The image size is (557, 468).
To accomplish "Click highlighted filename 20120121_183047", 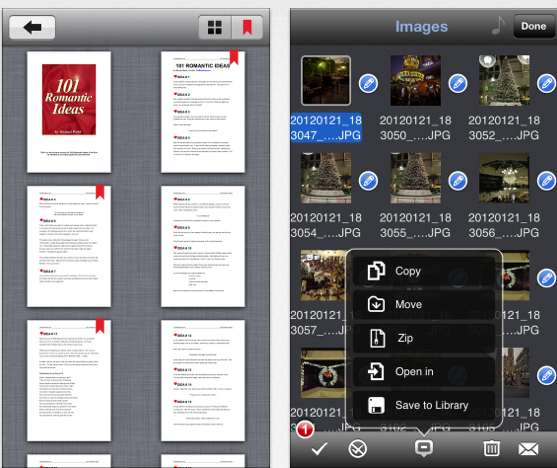I will tap(326, 128).
